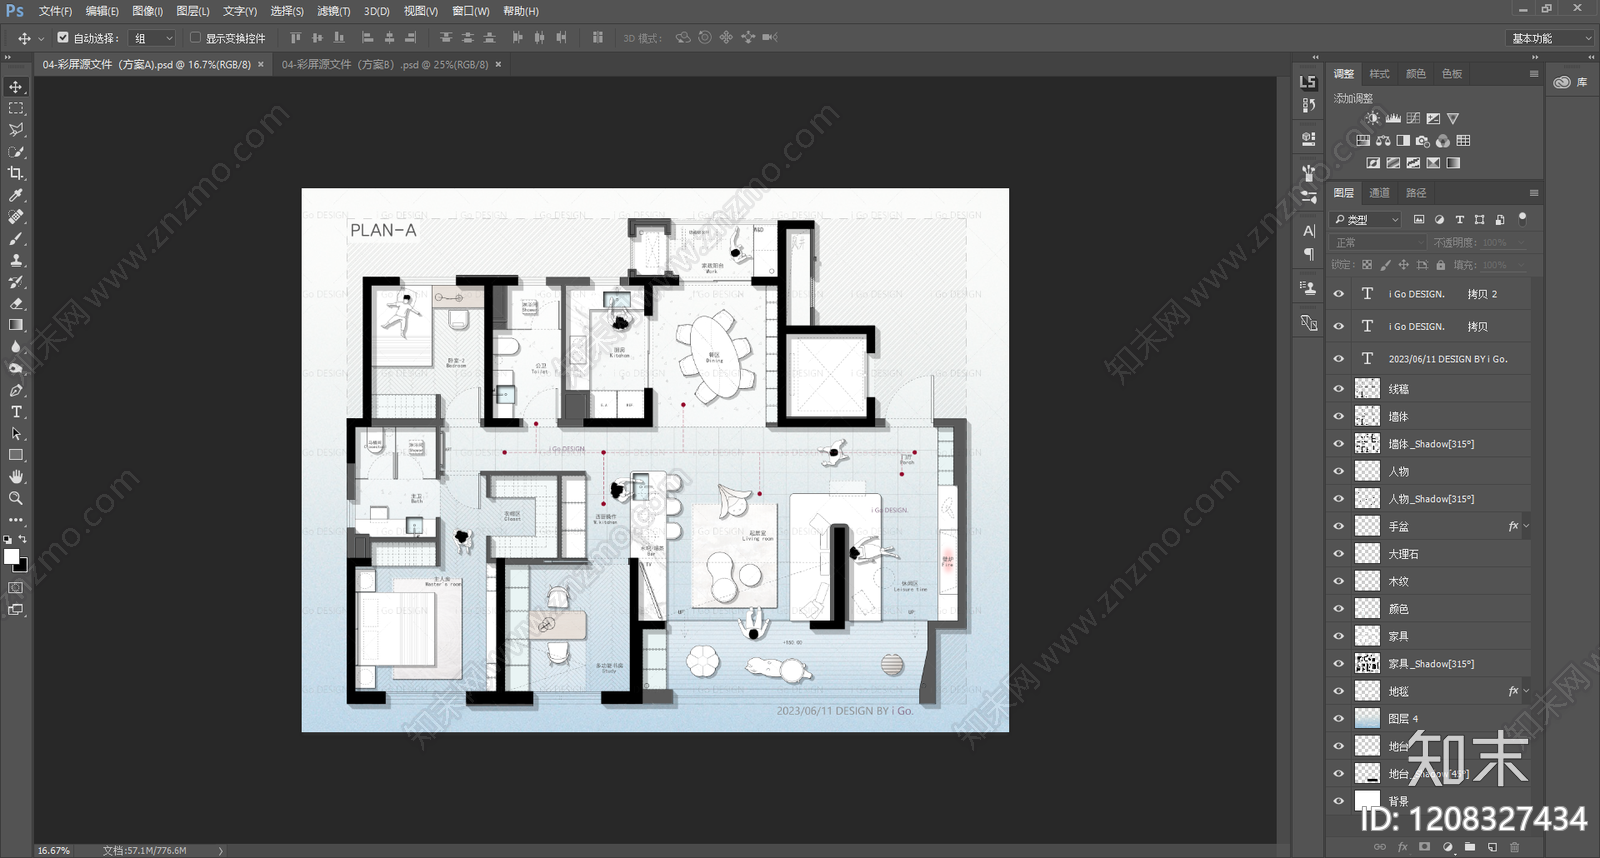
Task: Open the 图像 menu
Action: point(147,11)
